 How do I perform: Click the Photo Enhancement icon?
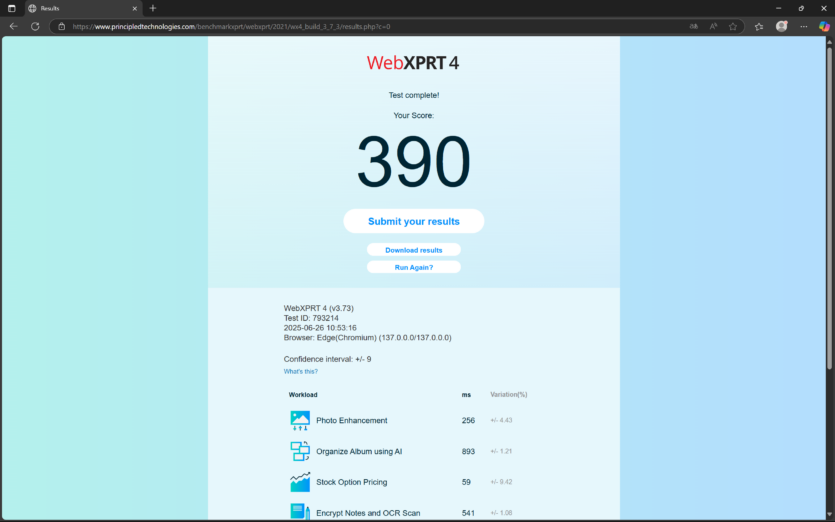pyautogui.click(x=300, y=420)
